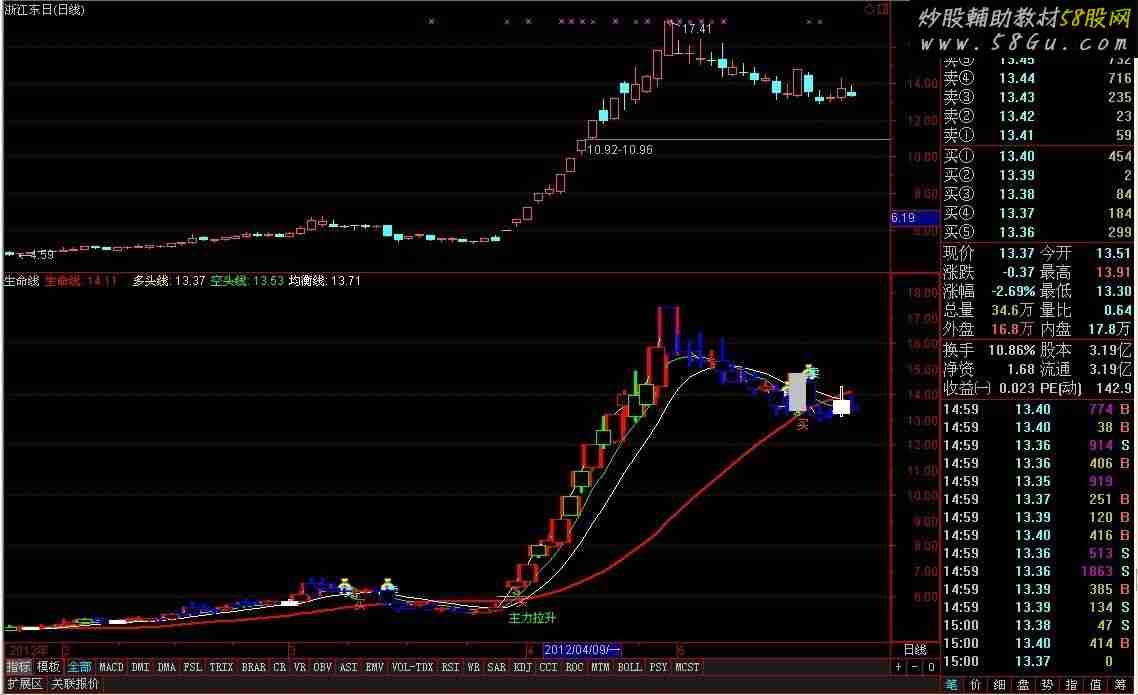Click the 日线 period button
The height and width of the screenshot is (695, 1138).
point(915,649)
